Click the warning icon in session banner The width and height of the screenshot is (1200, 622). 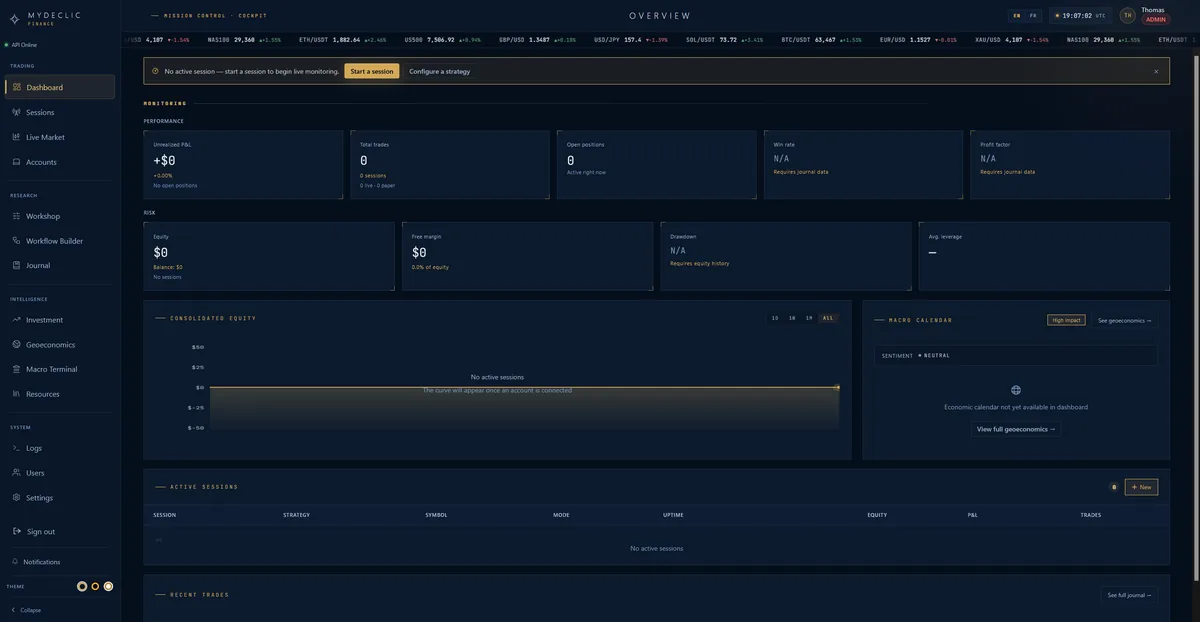pyautogui.click(x=155, y=71)
